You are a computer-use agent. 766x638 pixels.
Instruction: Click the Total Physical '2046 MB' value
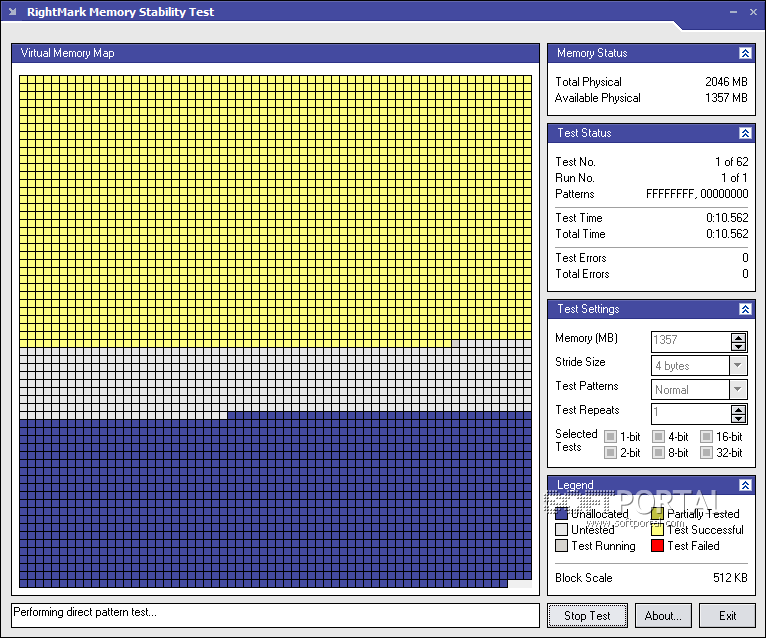pos(726,82)
